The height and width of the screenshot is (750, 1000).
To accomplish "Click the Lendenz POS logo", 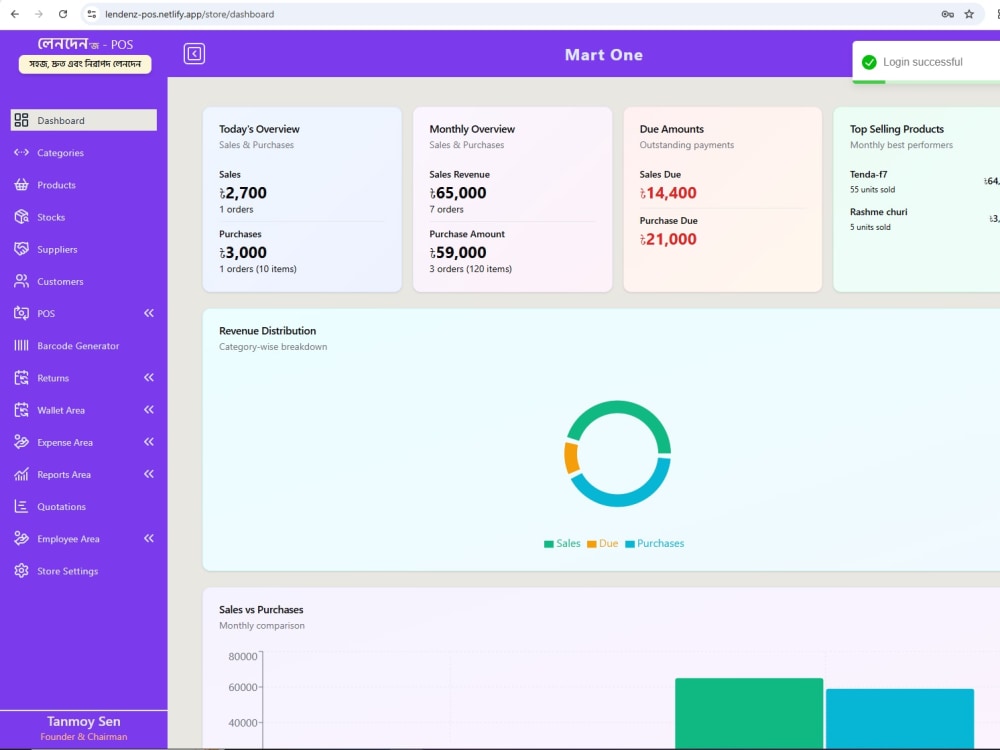I will coord(85,44).
